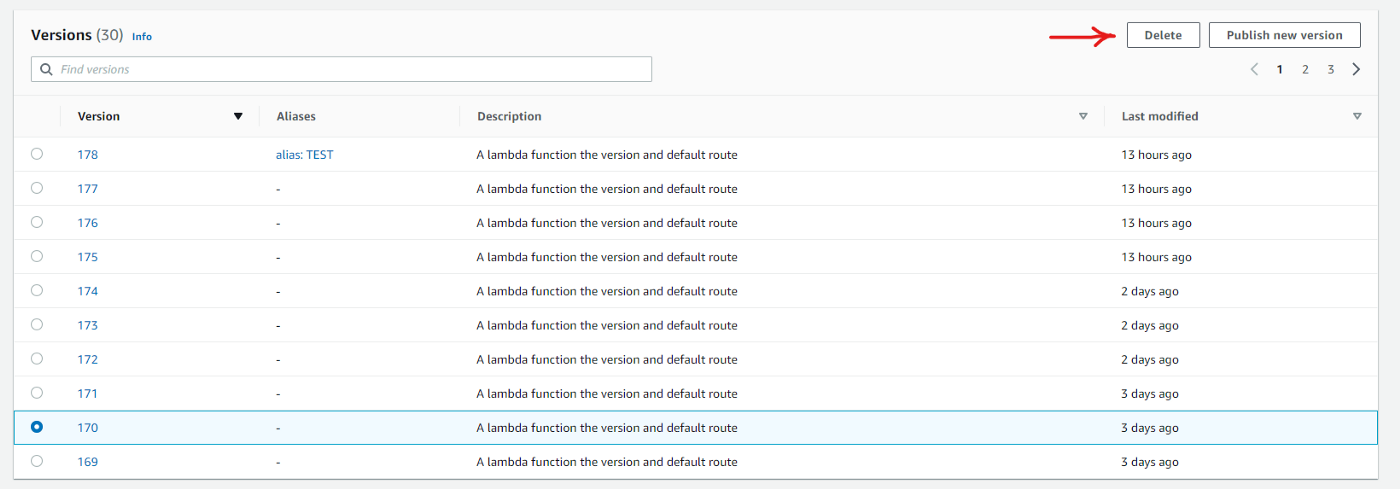Select radio button for version 178
The height and width of the screenshot is (489, 1400).
click(x=37, y=154)
